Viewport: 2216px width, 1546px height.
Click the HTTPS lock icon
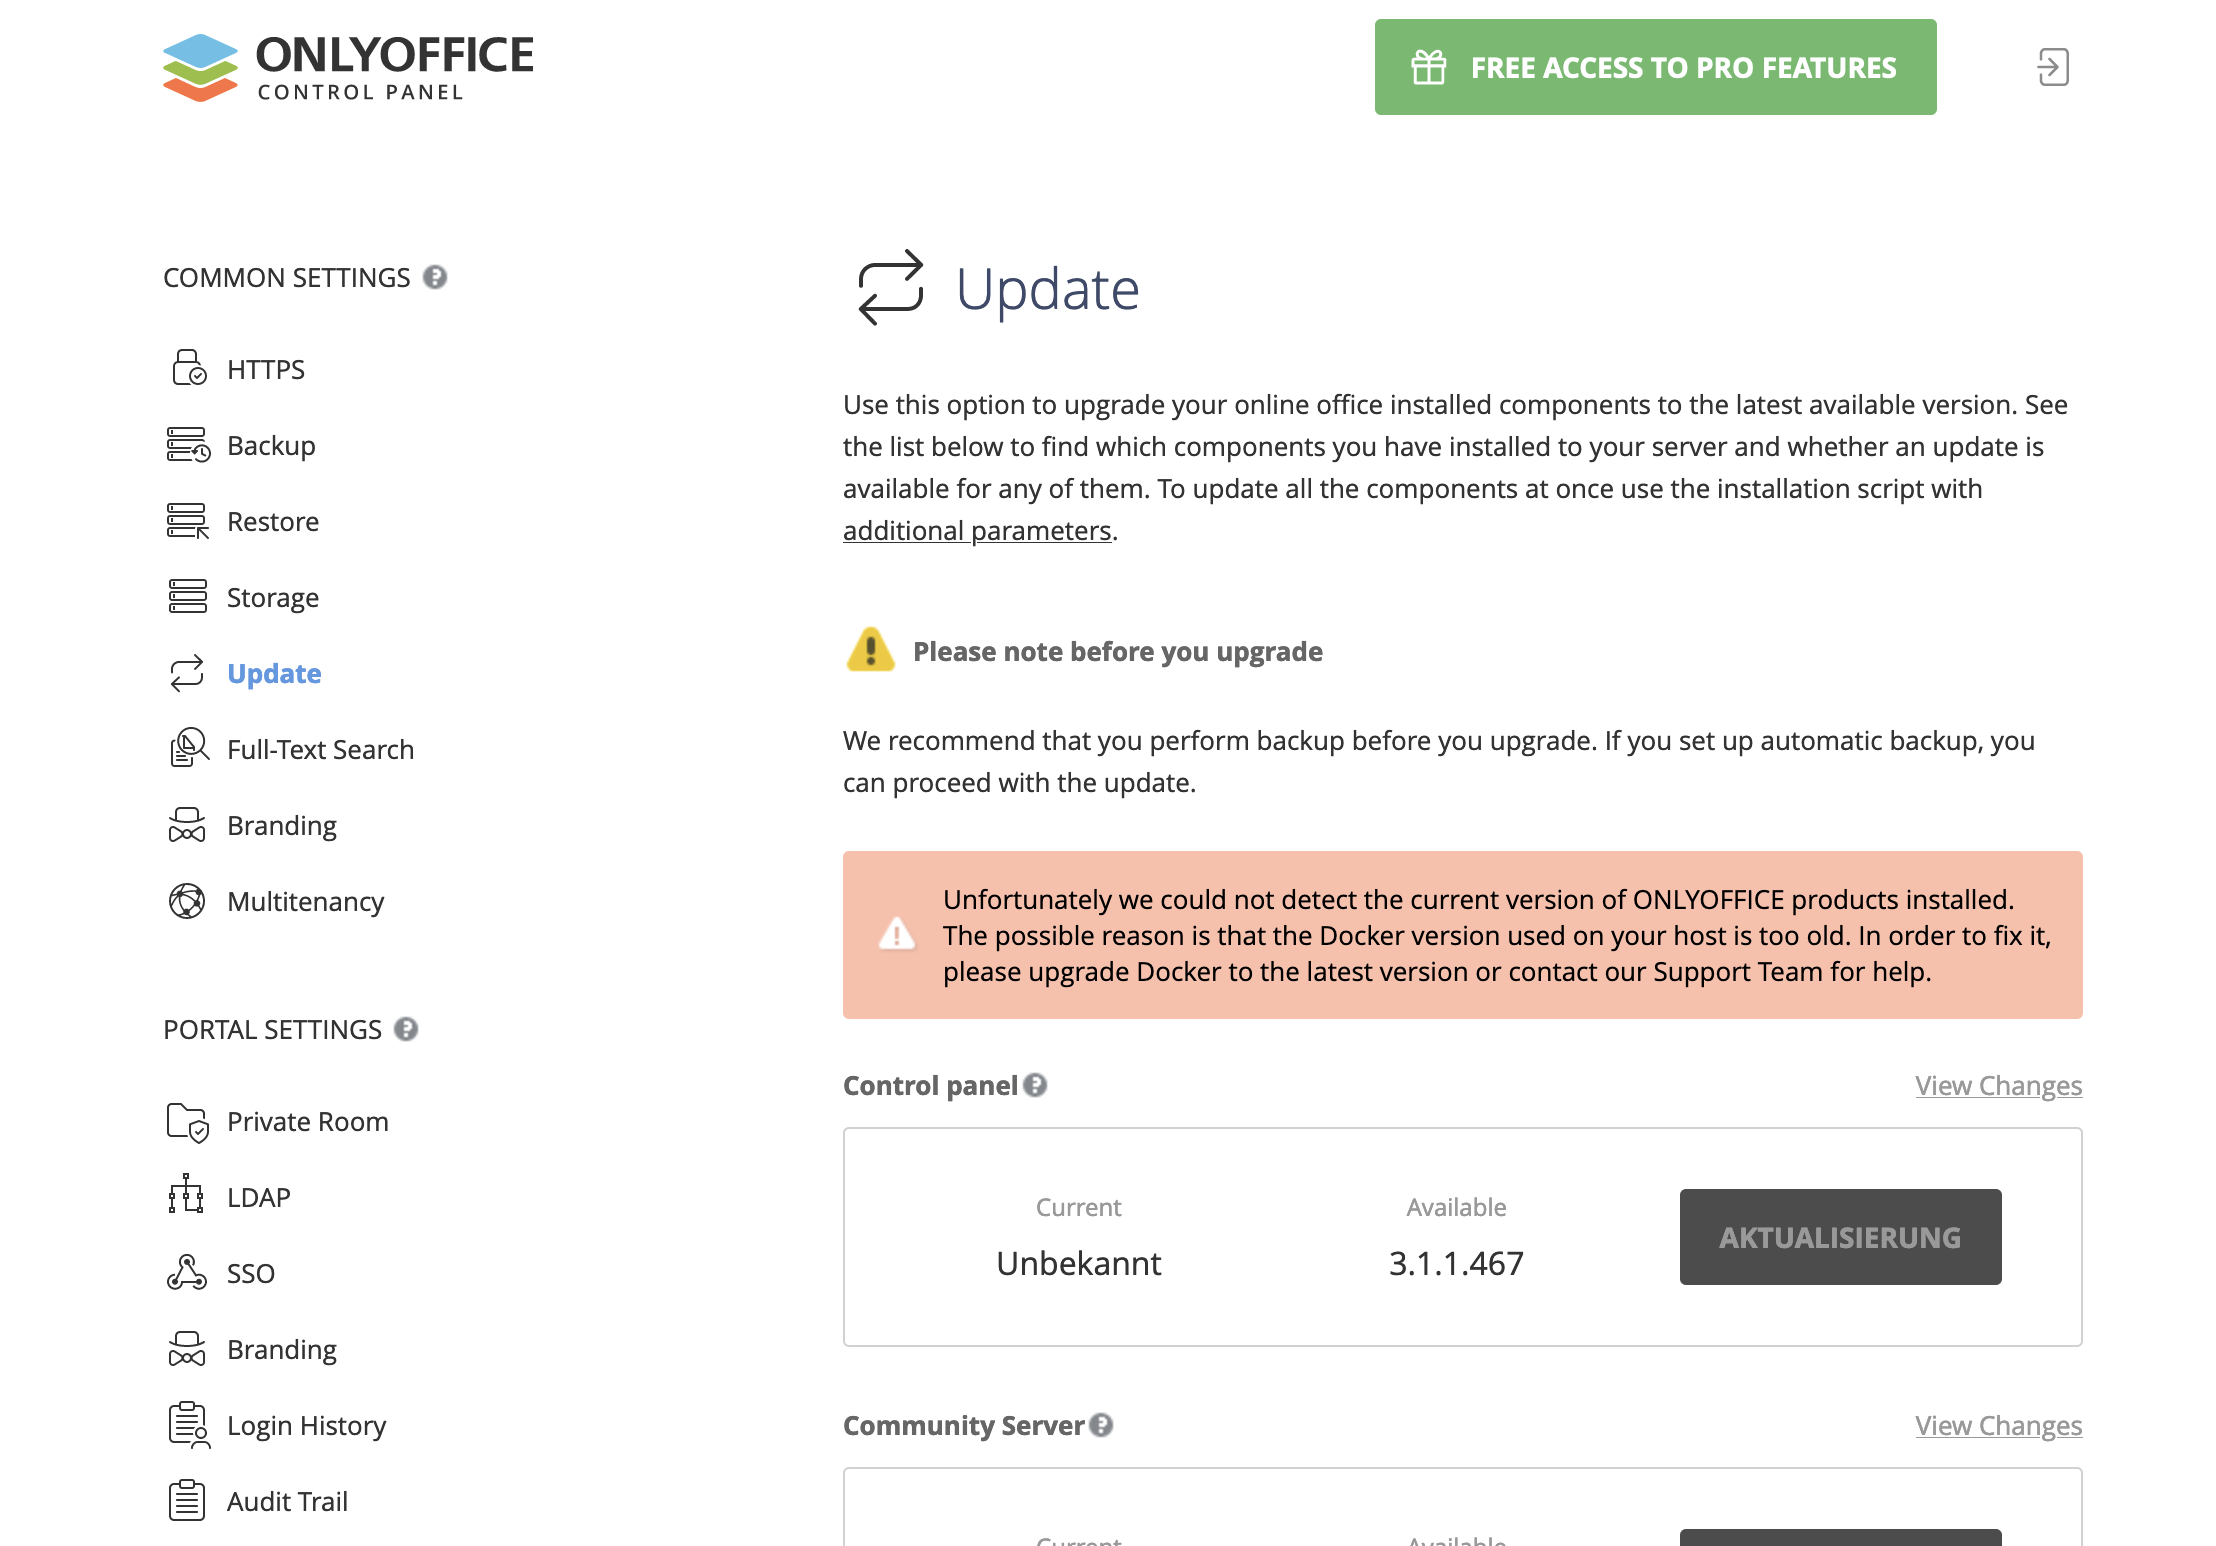[187, 368]
